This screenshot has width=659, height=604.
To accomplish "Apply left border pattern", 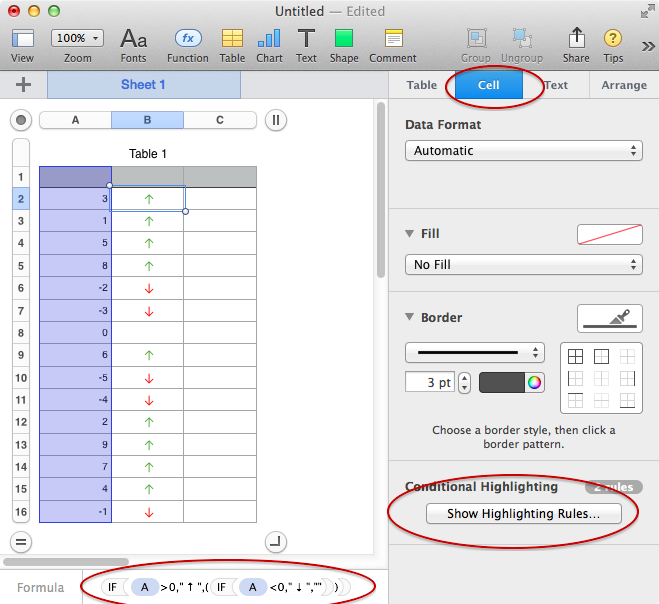I will [575, 378].
